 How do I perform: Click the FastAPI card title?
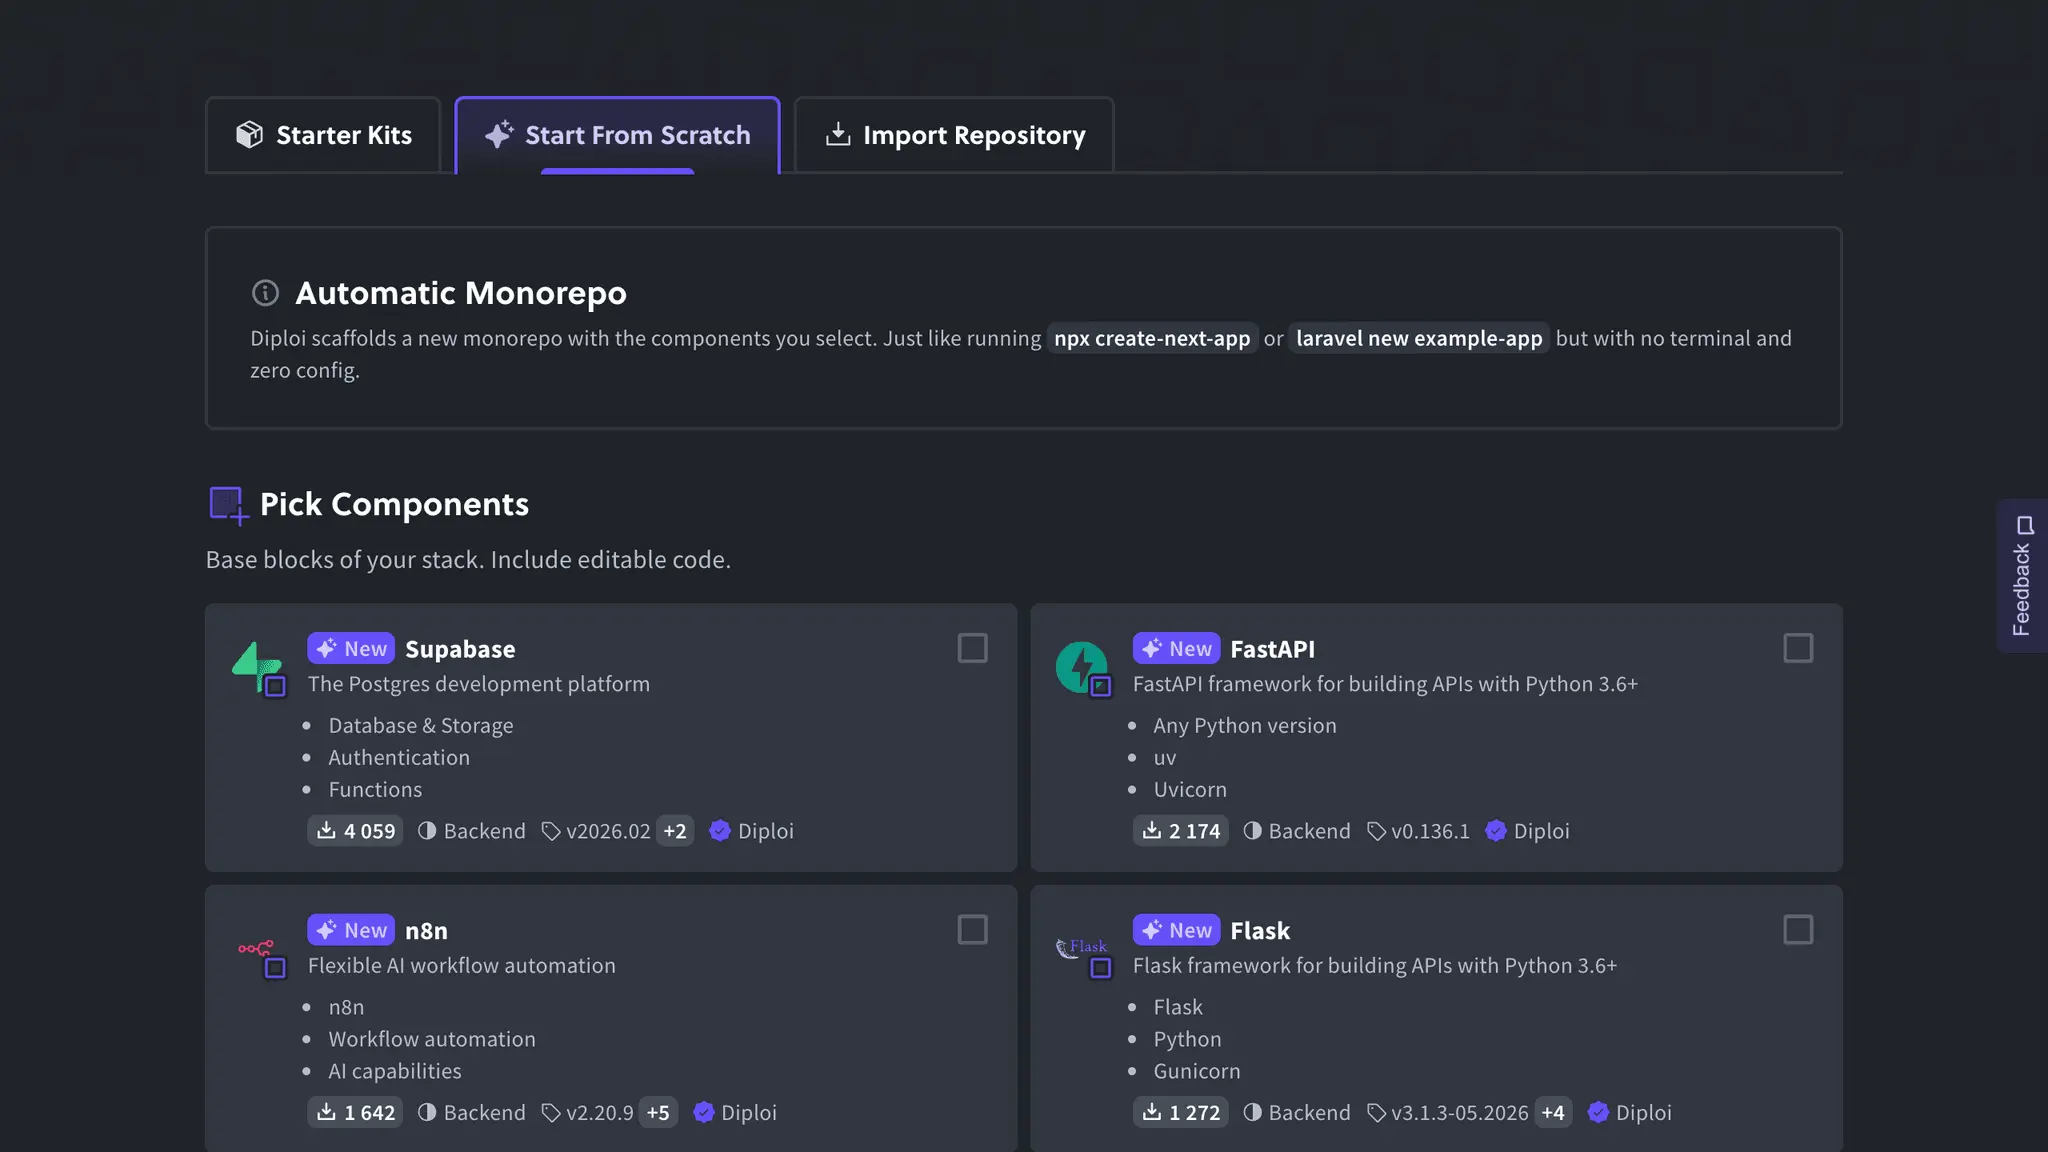click(1272, 649)
